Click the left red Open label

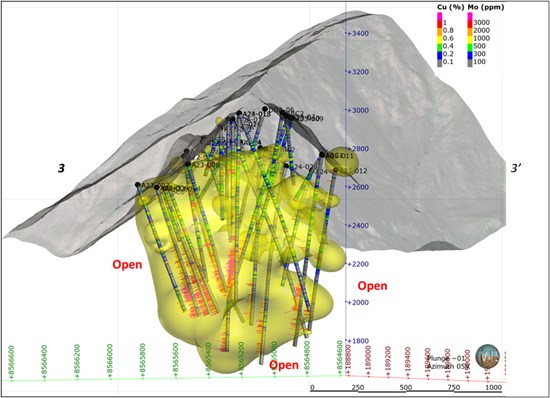coord(127,264)
